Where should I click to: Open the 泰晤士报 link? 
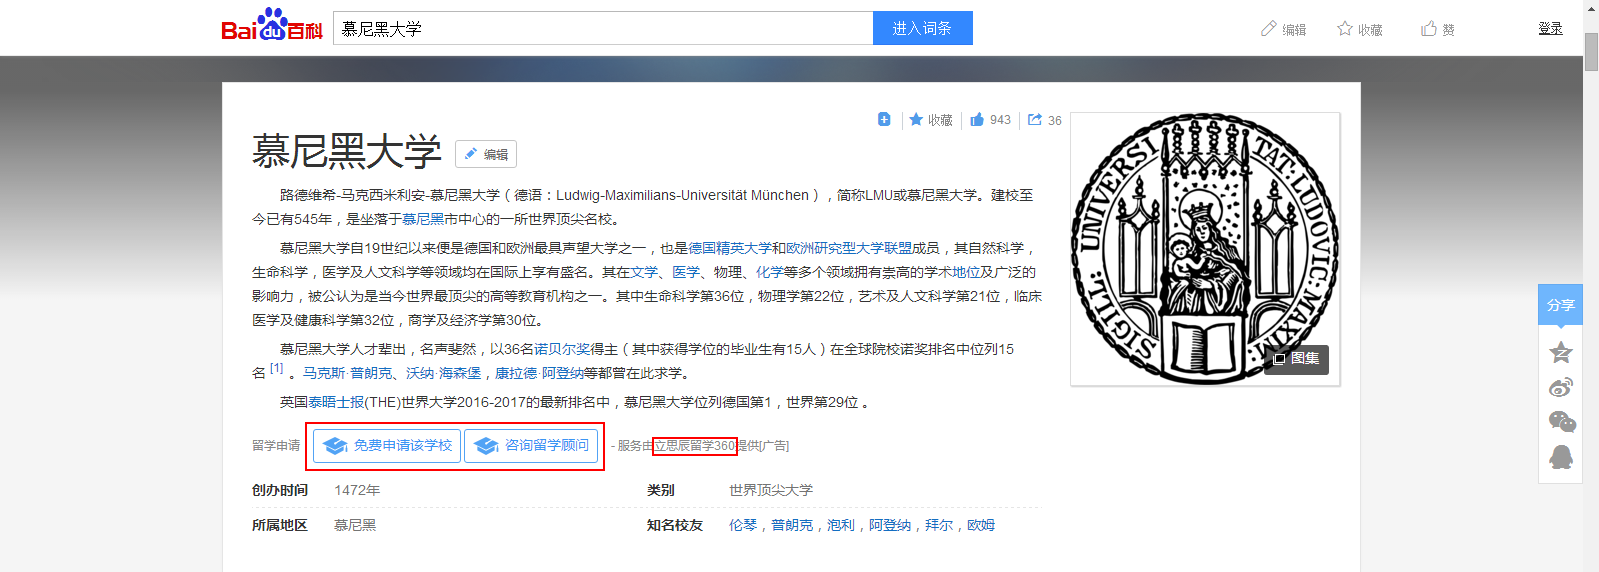tap(336, 402)
